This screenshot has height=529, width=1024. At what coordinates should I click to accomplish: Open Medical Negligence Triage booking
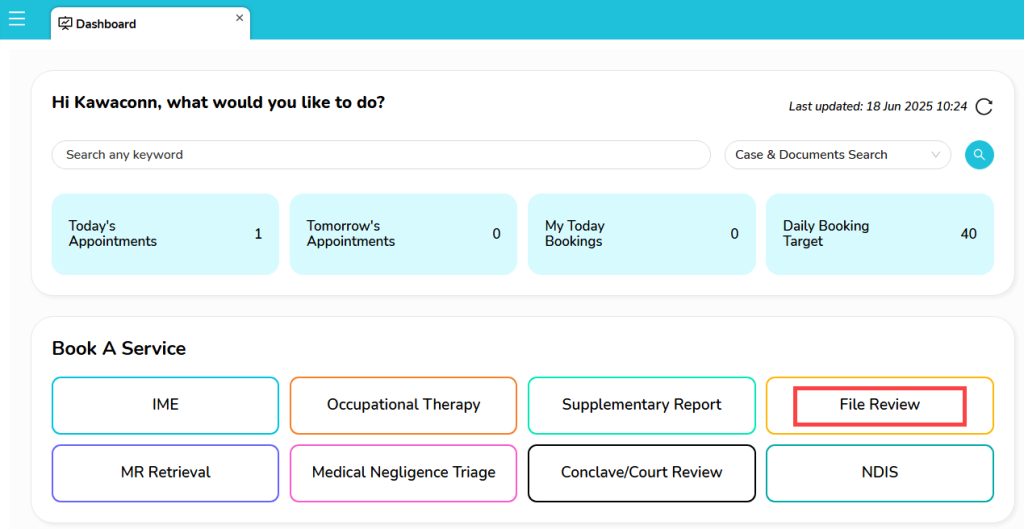pyautogui.click(x=403, y=473)
